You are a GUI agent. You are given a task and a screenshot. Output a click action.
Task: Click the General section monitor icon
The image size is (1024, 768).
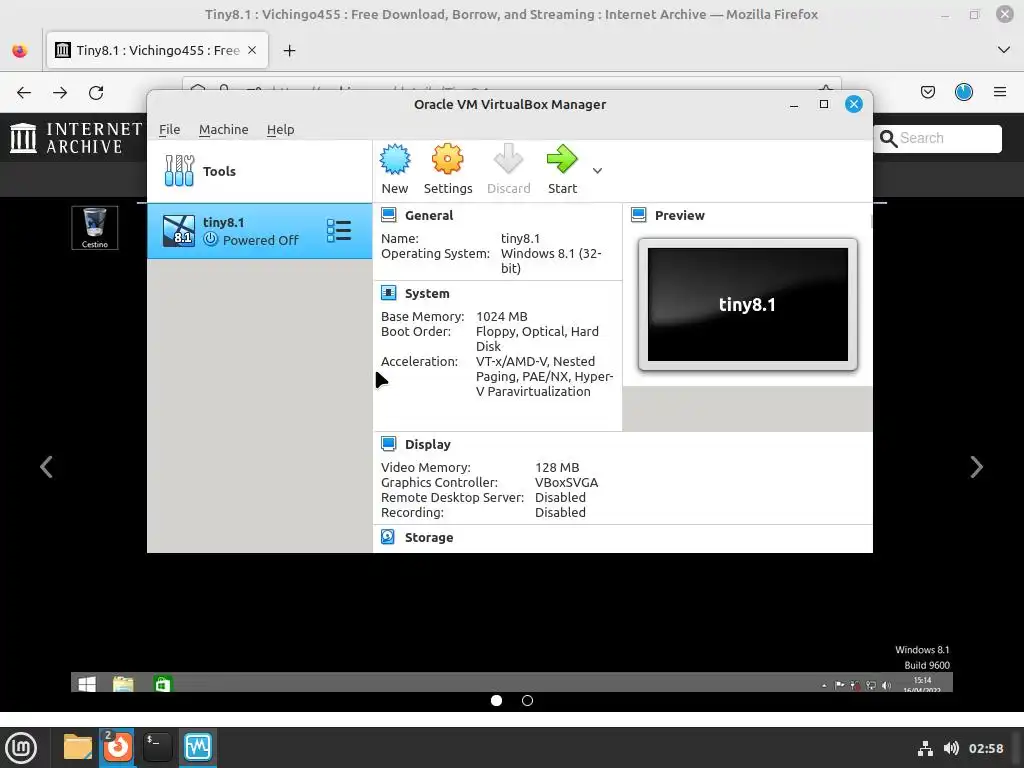[x=389, y=215]
